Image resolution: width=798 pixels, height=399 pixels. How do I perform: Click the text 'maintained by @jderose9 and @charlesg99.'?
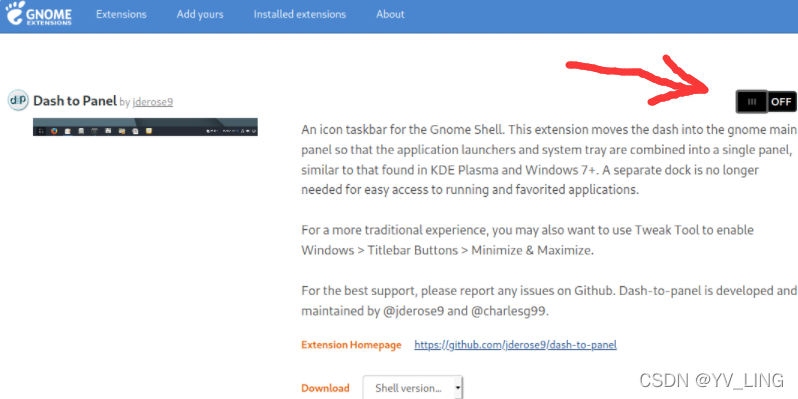[425, 311]
